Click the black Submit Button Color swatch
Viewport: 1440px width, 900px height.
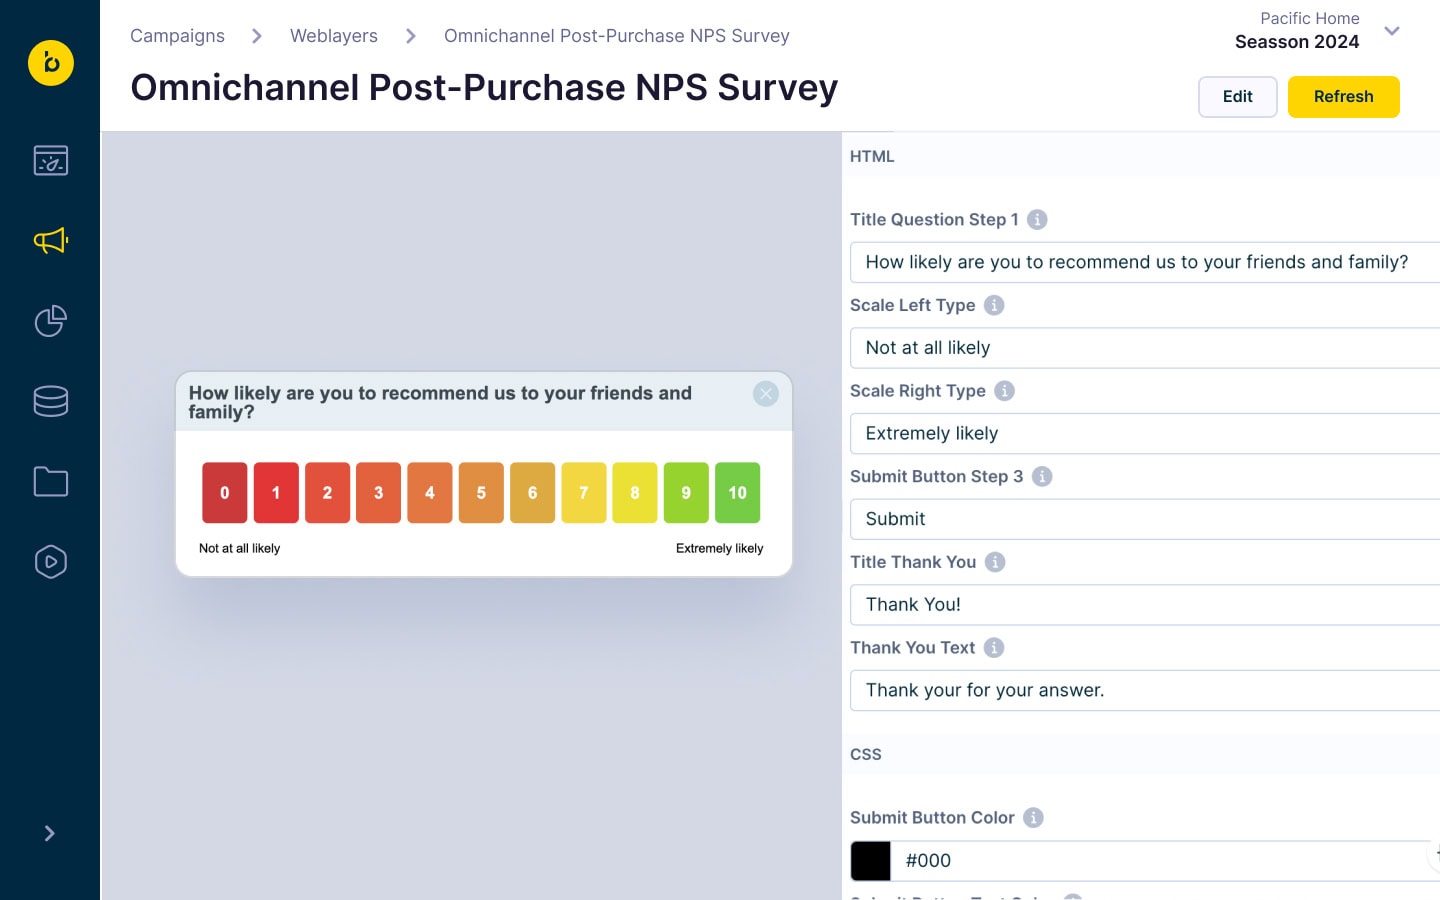tap(871, 861)
